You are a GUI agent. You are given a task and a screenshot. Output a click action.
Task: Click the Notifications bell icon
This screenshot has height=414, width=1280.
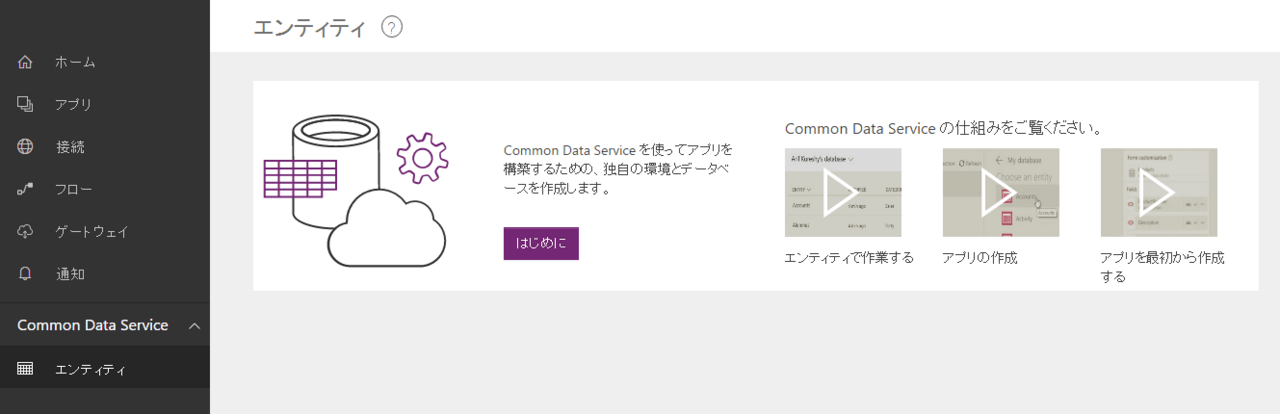tap(25, 273)
